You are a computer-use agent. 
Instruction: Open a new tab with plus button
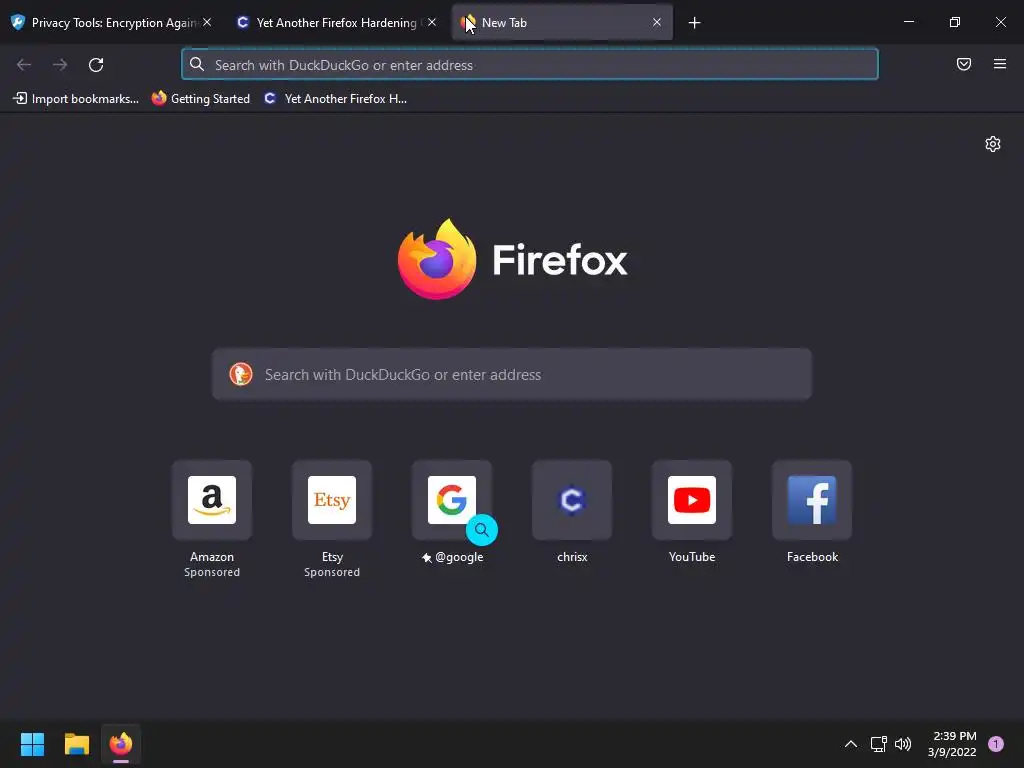pyautogui.click(x=694, y=23)
